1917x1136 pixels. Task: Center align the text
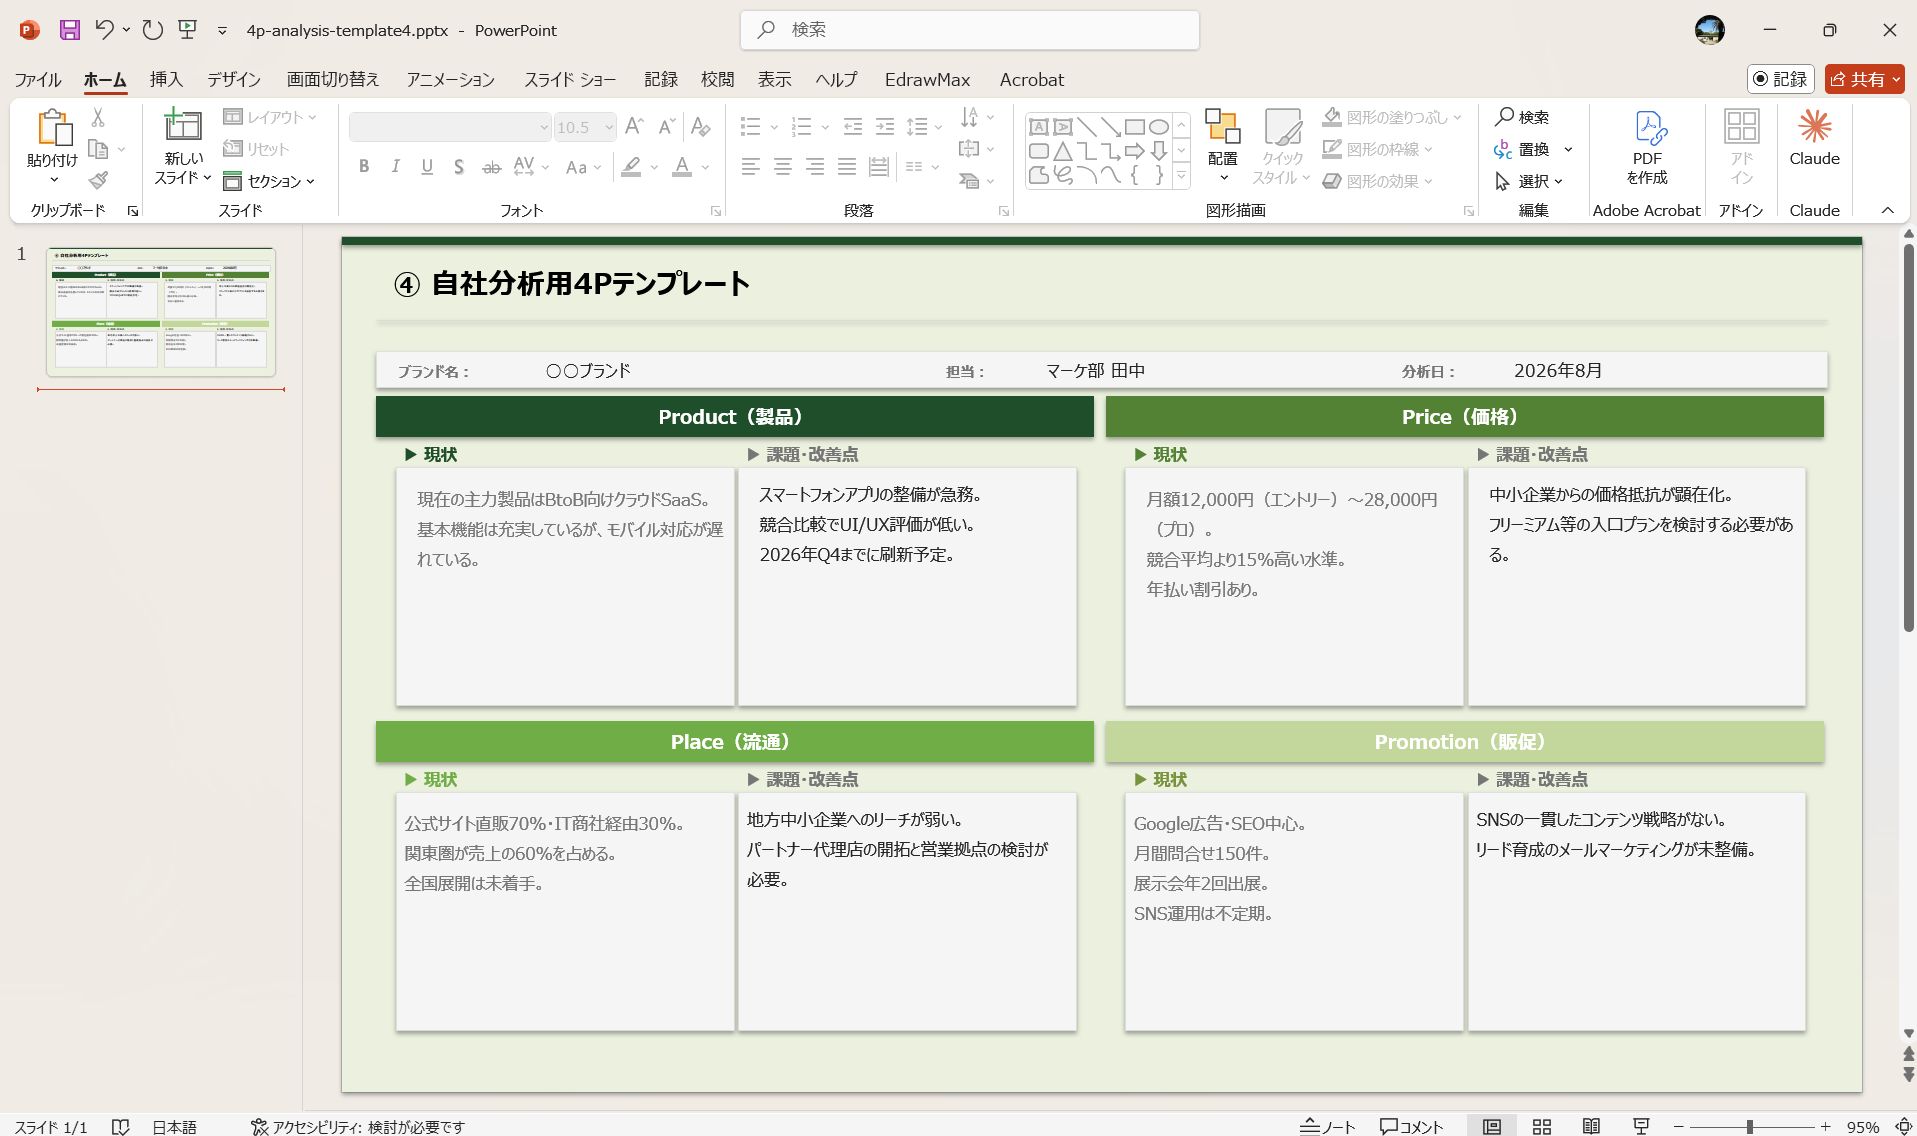pos(783,166)
